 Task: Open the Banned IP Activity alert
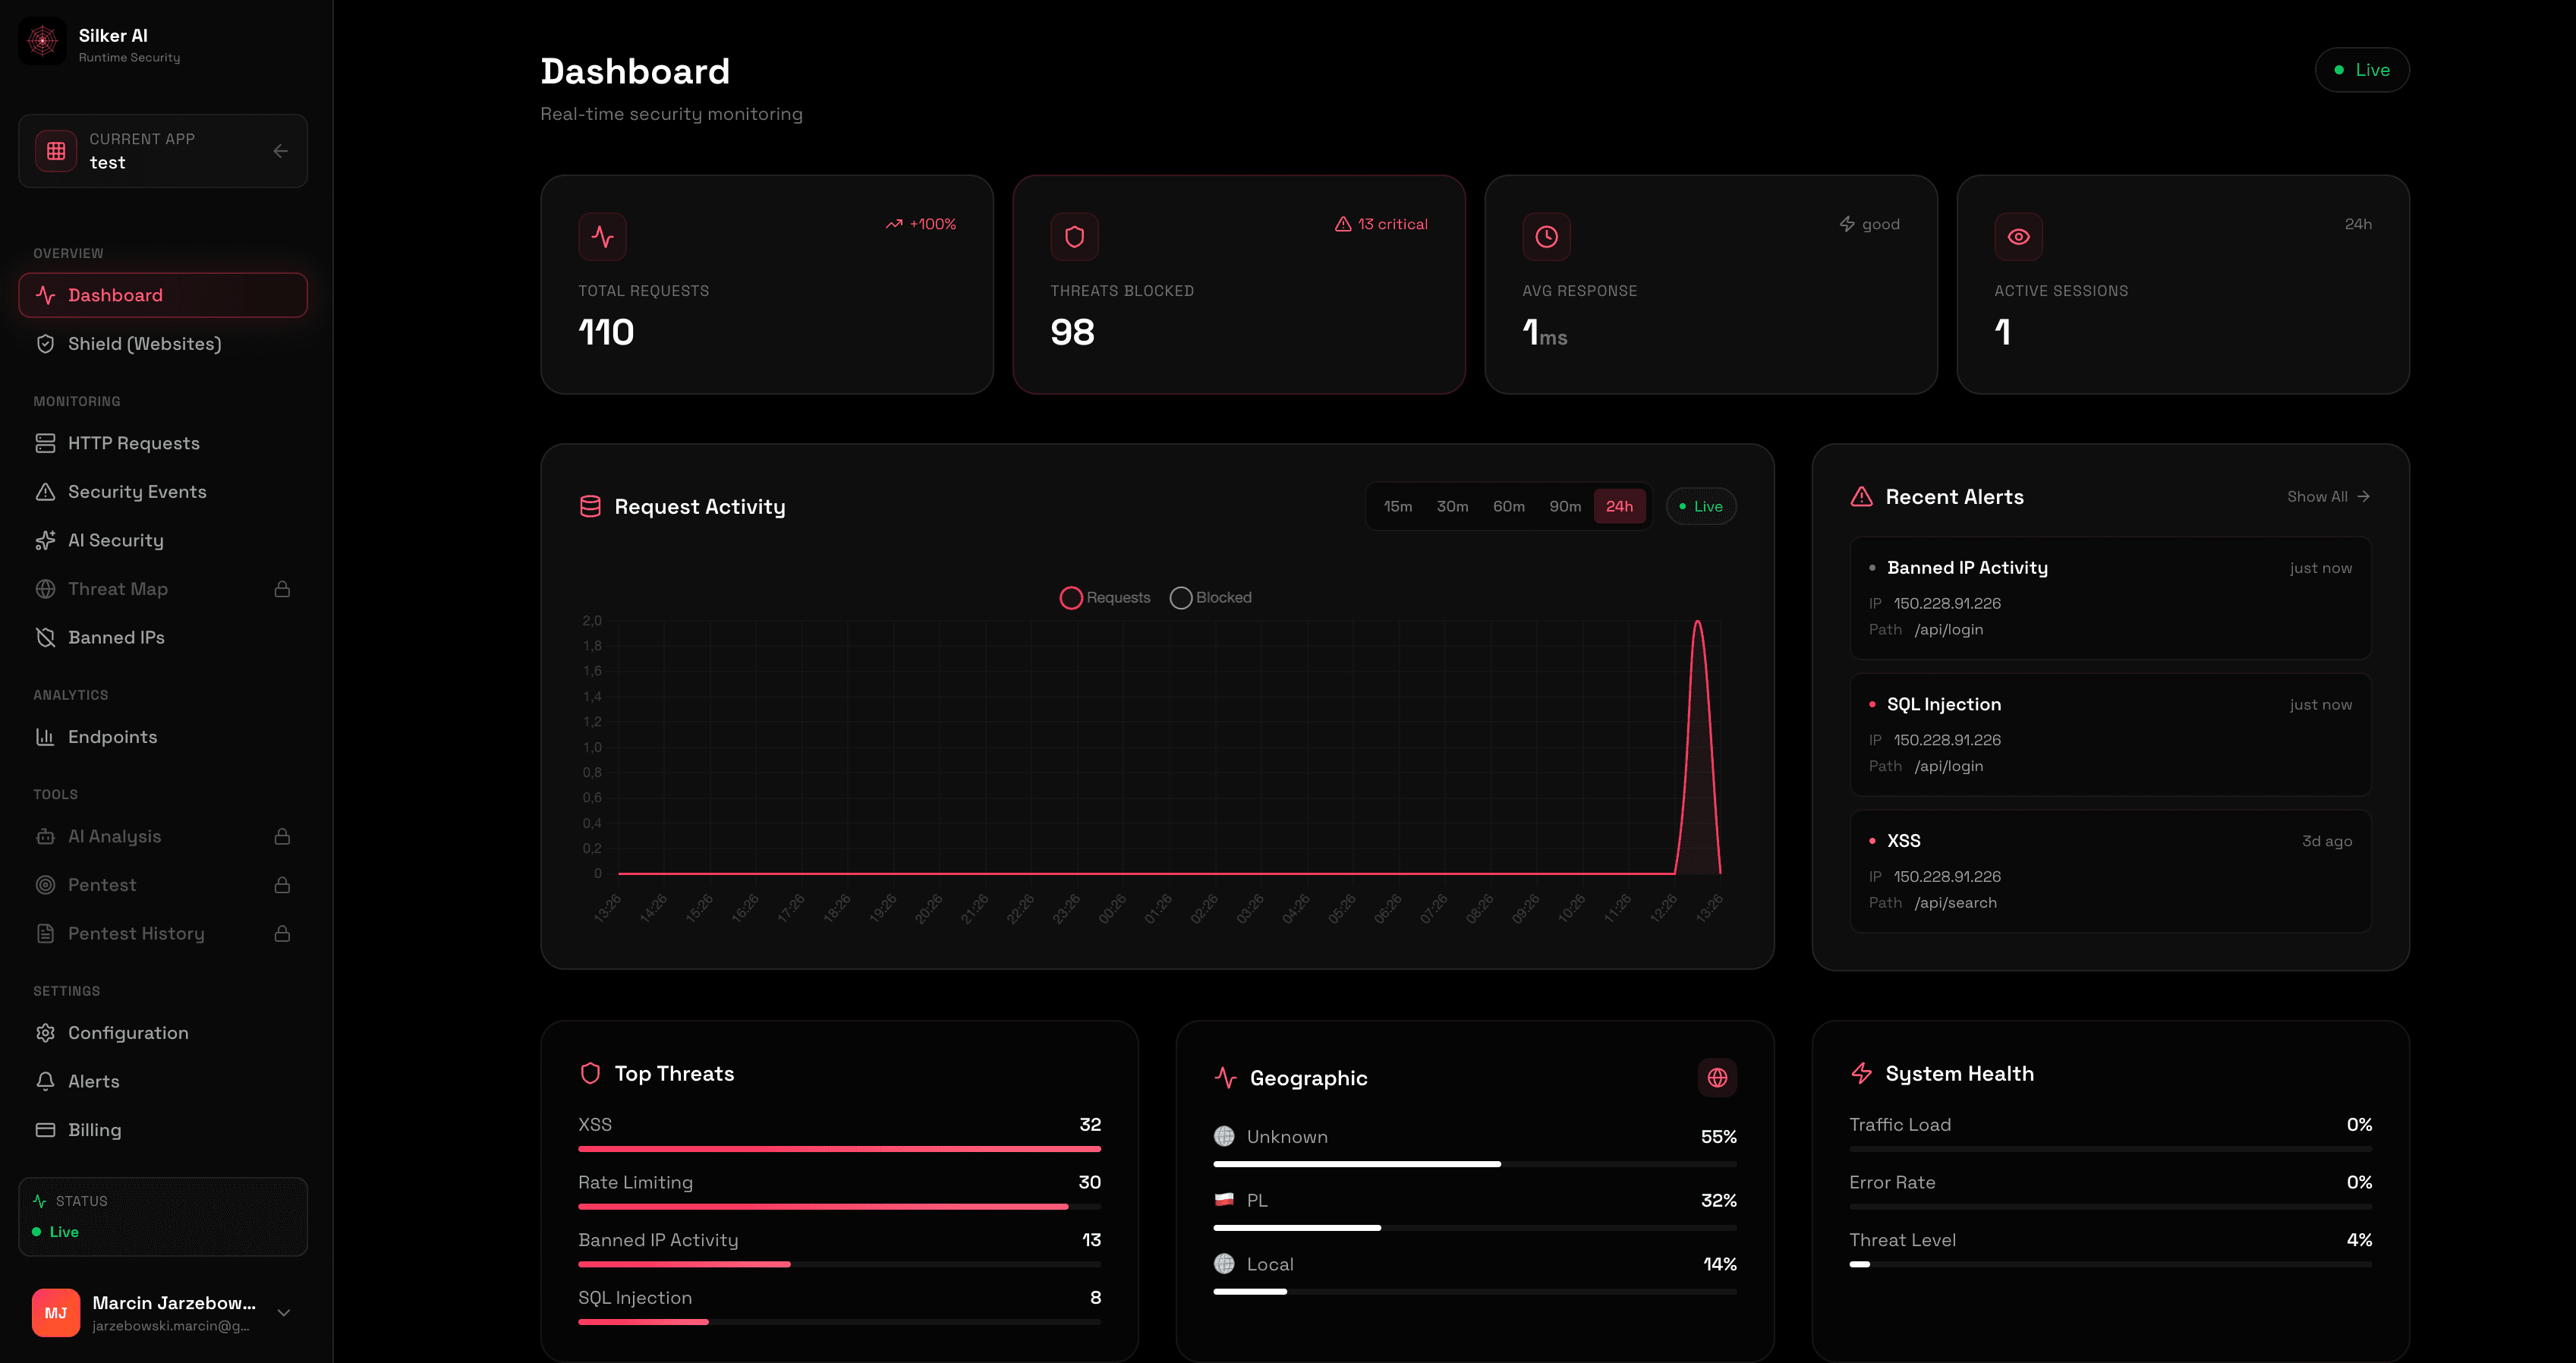pyautogui.click(x=2110, y=598)
